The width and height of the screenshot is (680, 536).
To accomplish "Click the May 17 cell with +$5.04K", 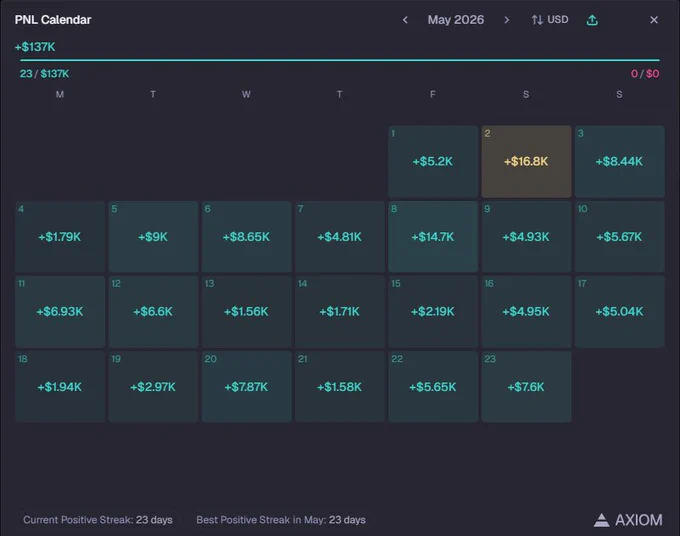I will [619, 311].
